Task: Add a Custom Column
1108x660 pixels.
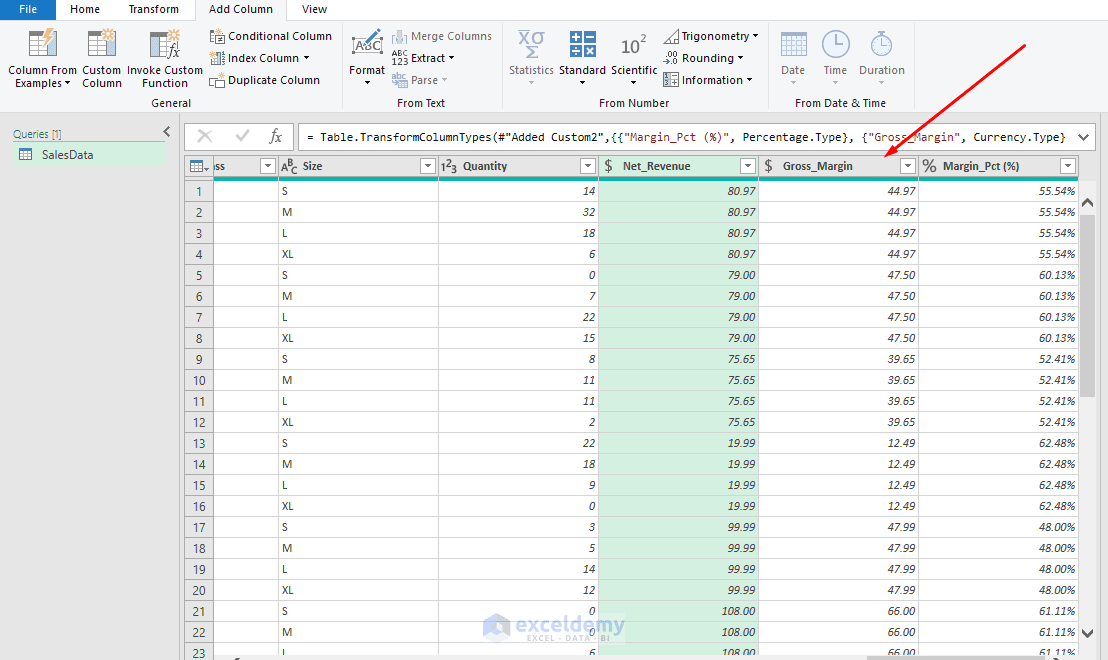Action: [x=102, y=59]
